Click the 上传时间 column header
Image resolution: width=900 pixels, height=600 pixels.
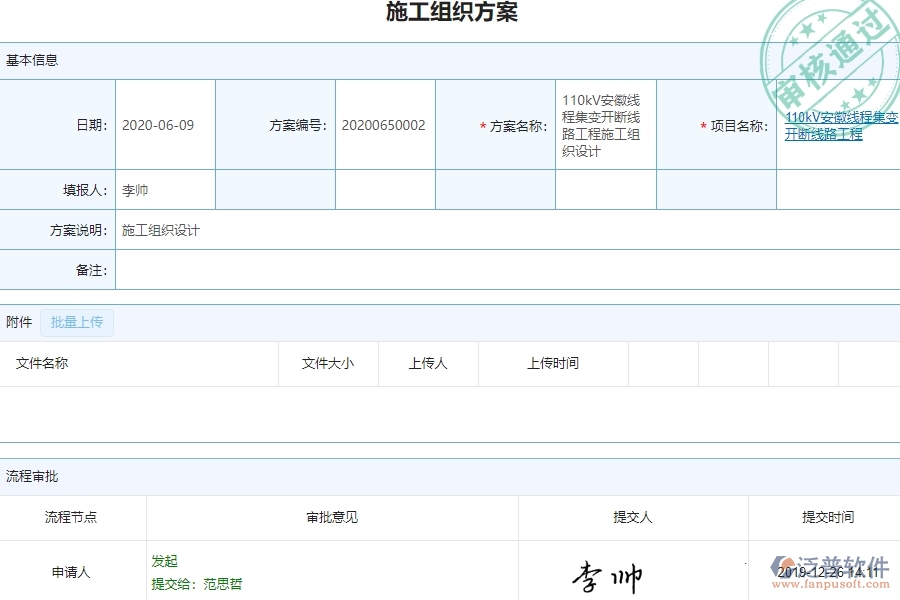click(x=551, y=363)
